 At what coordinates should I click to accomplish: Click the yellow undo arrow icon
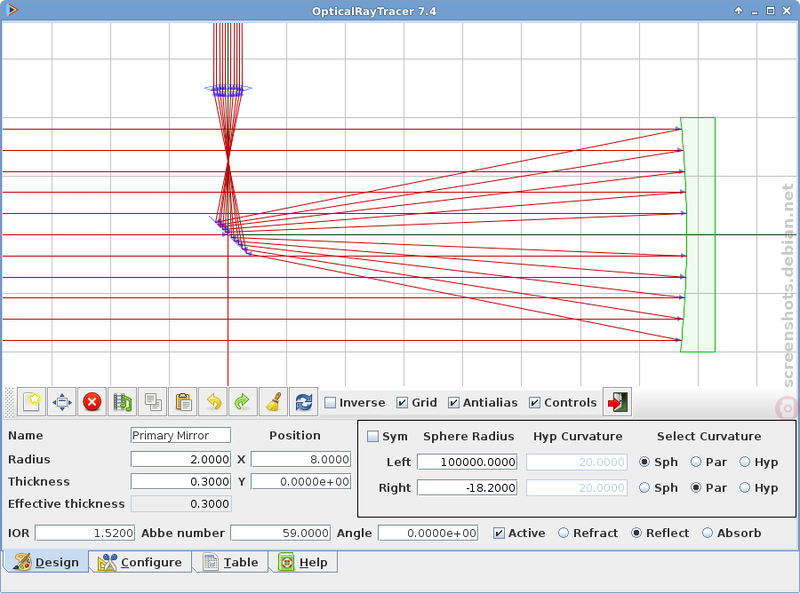click(213, 402)
